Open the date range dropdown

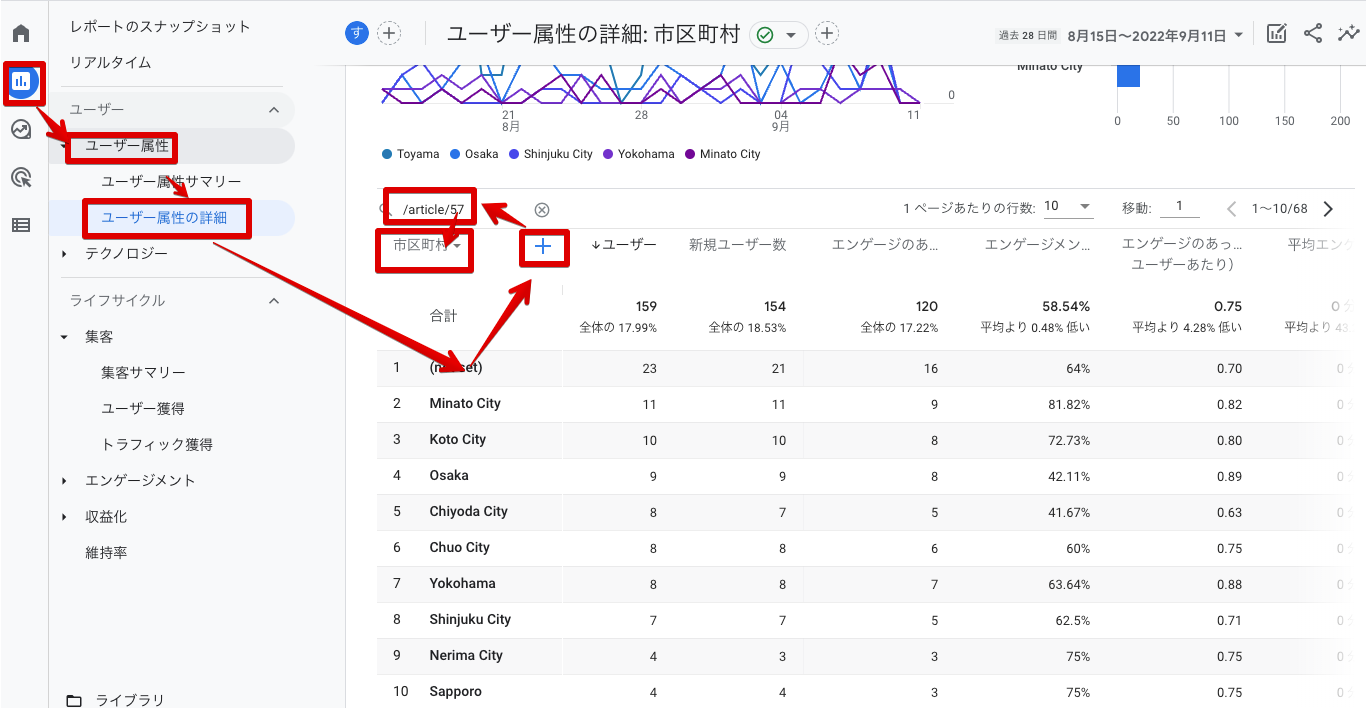tap(1156, 36)
